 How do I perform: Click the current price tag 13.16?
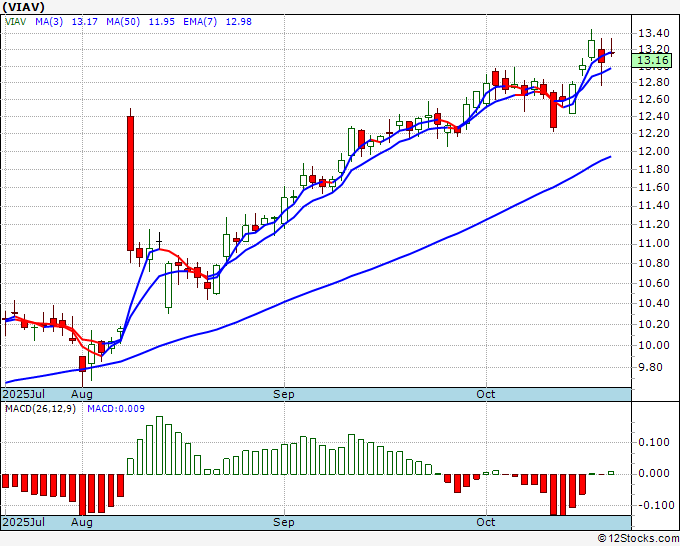pos(652,61)
